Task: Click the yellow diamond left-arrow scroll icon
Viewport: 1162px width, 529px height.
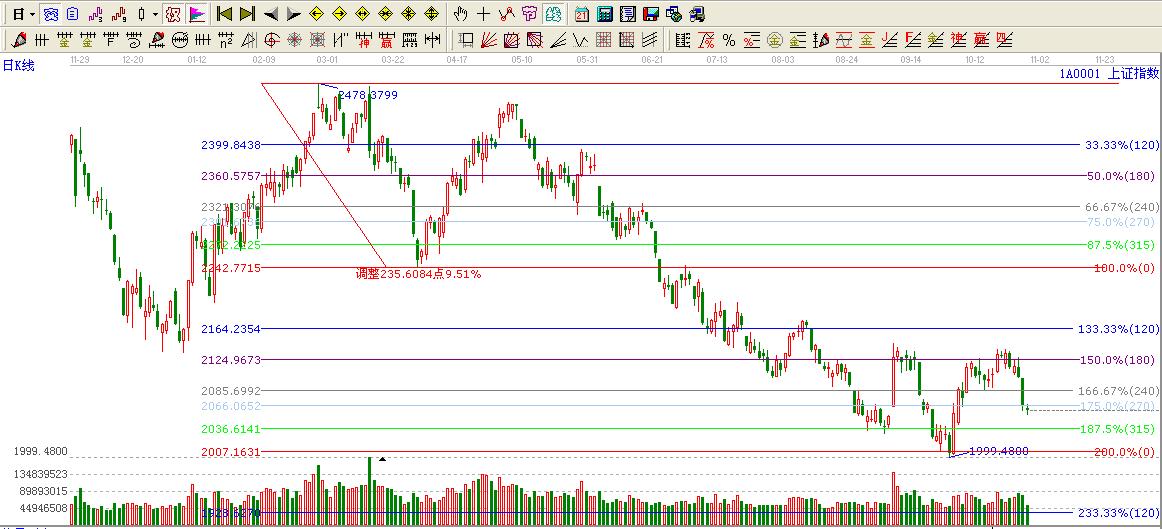Action: pyautogui.click(x=316, y=14)
